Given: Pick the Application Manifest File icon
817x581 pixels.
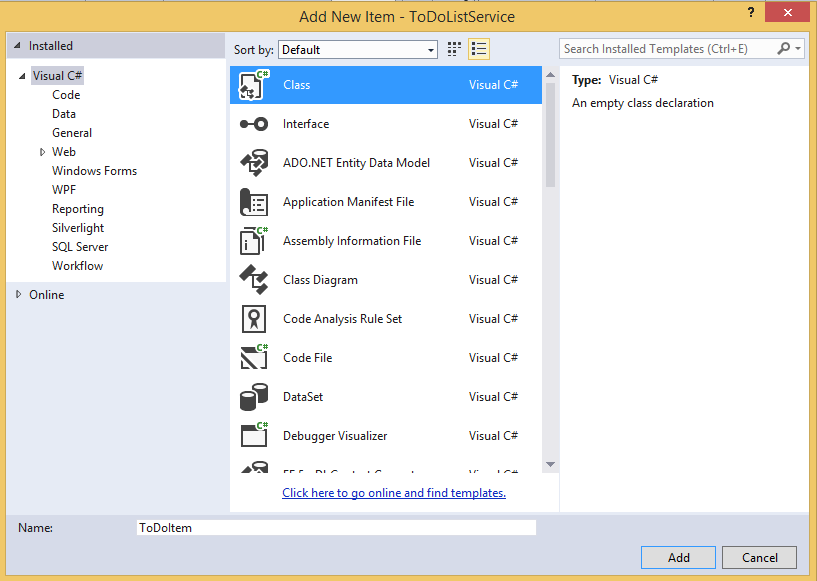Looking at the screenshot, I should pyautogui.click(x=254, y=202).
